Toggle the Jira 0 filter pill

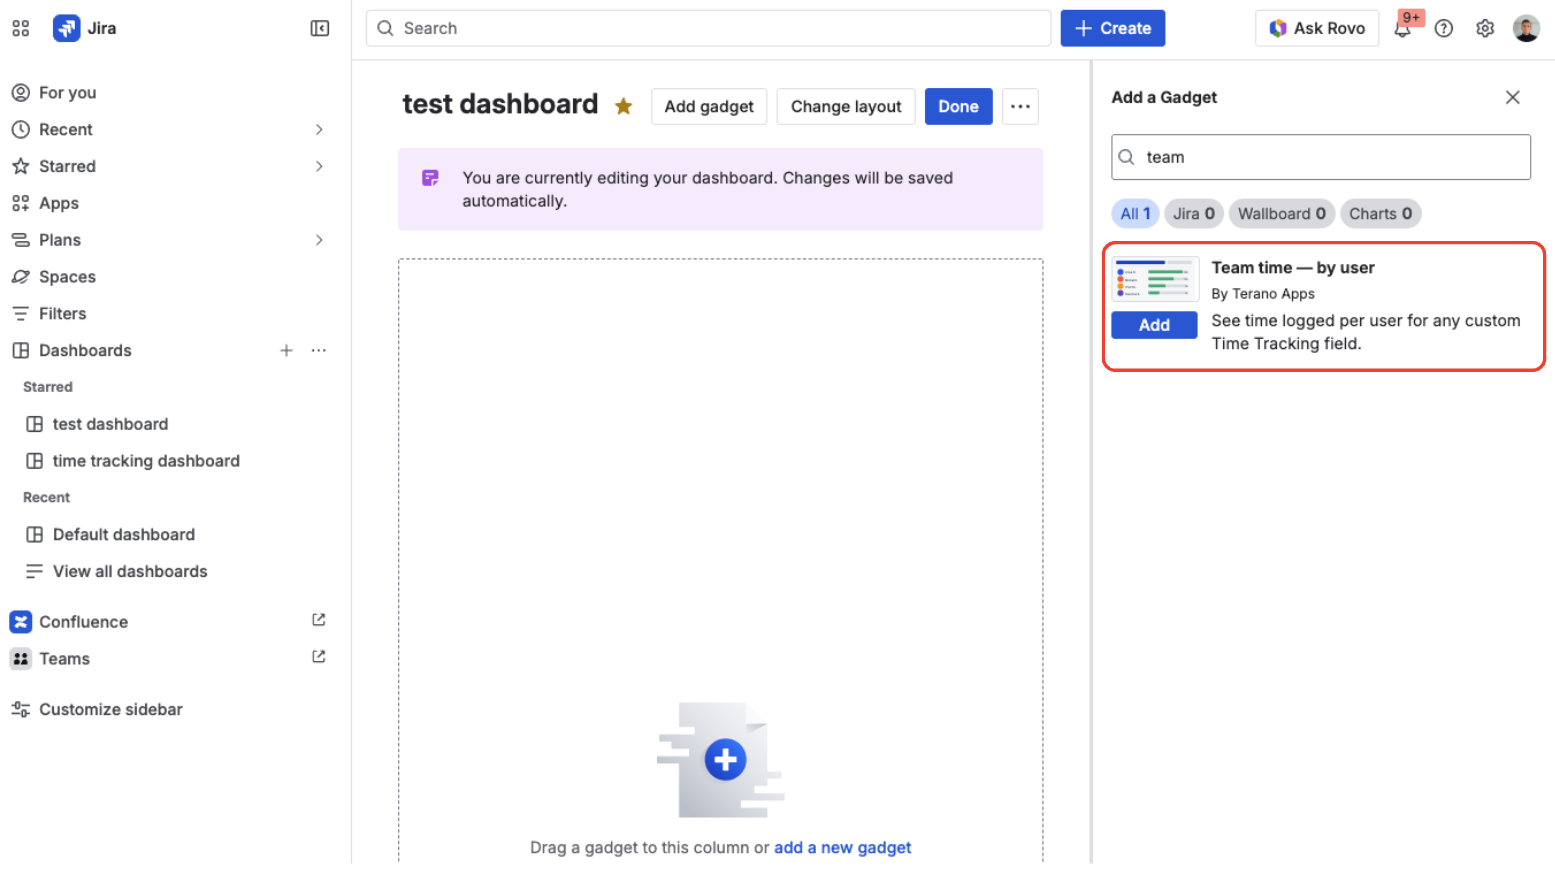[x=1193, y=213]
